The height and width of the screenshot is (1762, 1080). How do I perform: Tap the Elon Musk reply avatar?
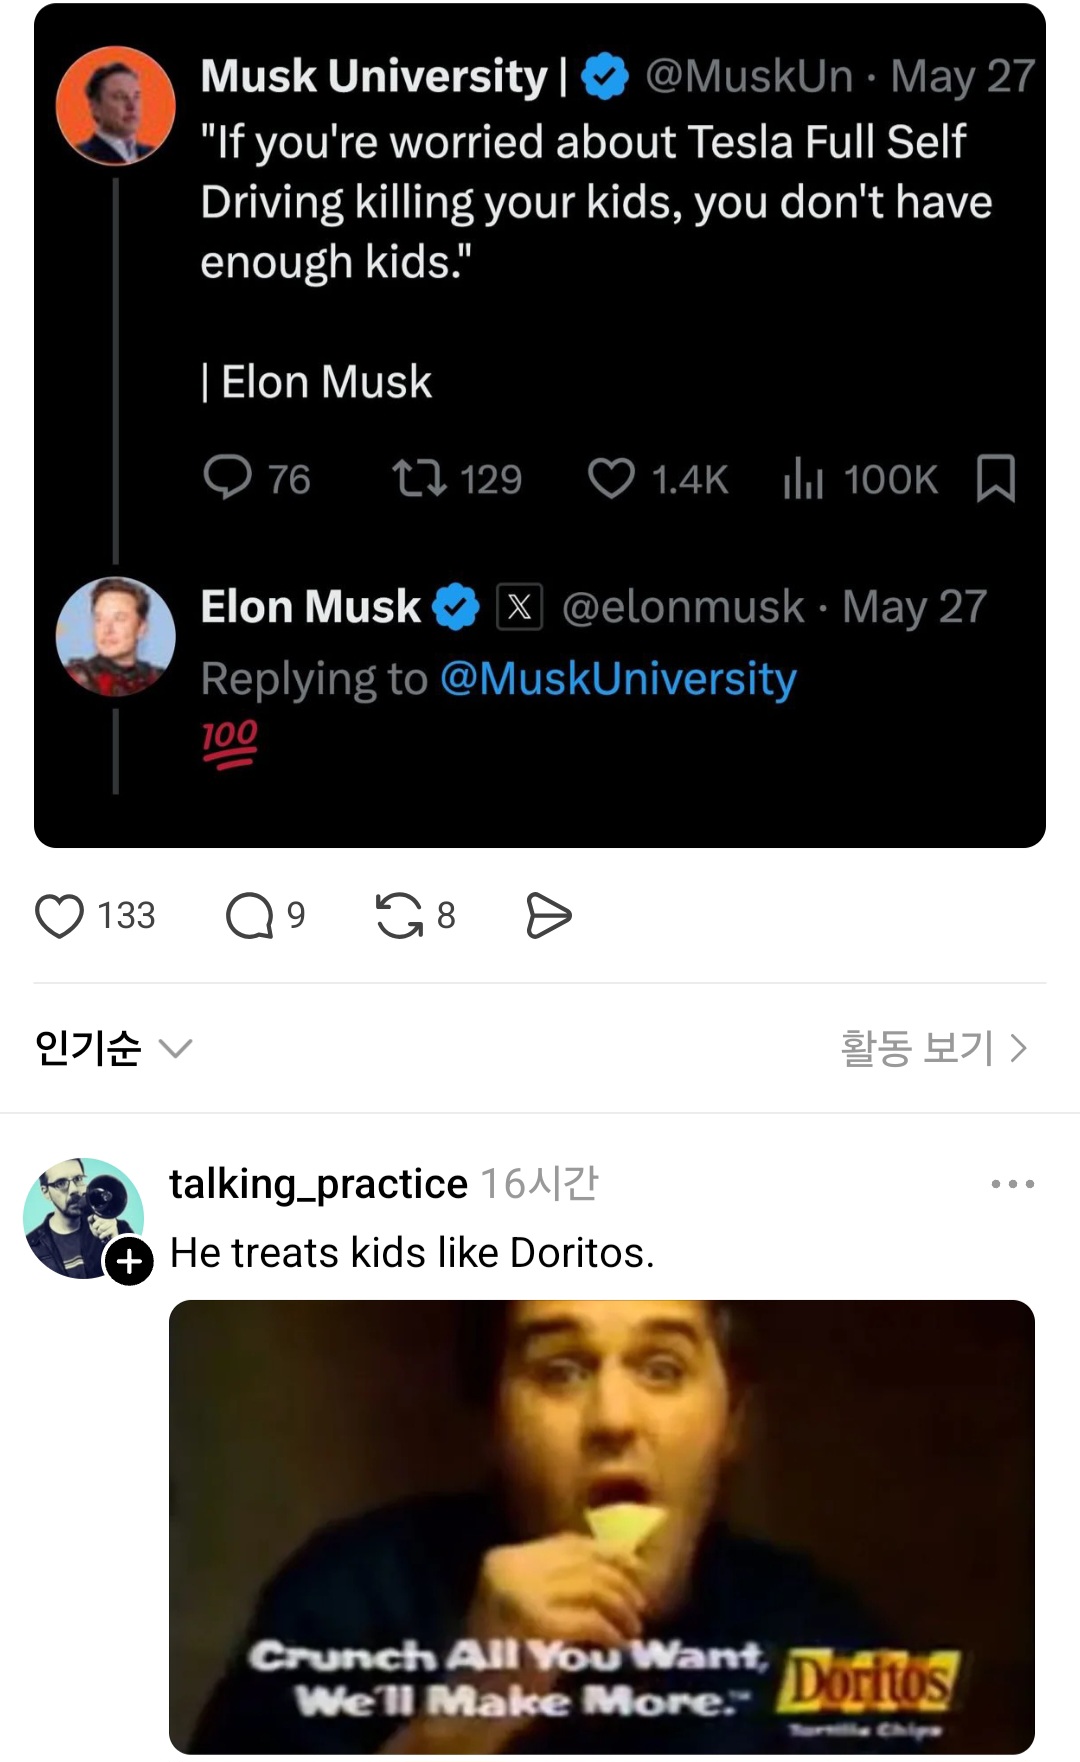116,637
